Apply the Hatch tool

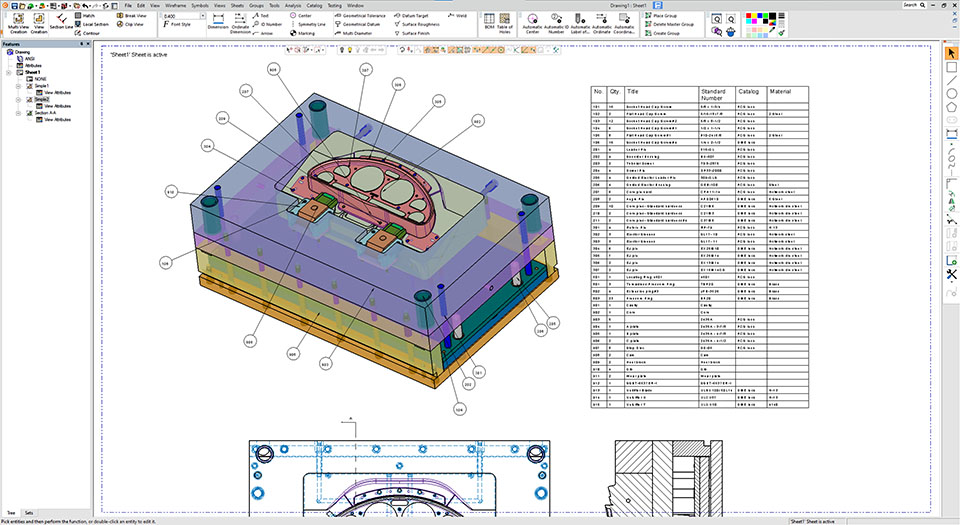pyautogui.click(x=85, y=15)
